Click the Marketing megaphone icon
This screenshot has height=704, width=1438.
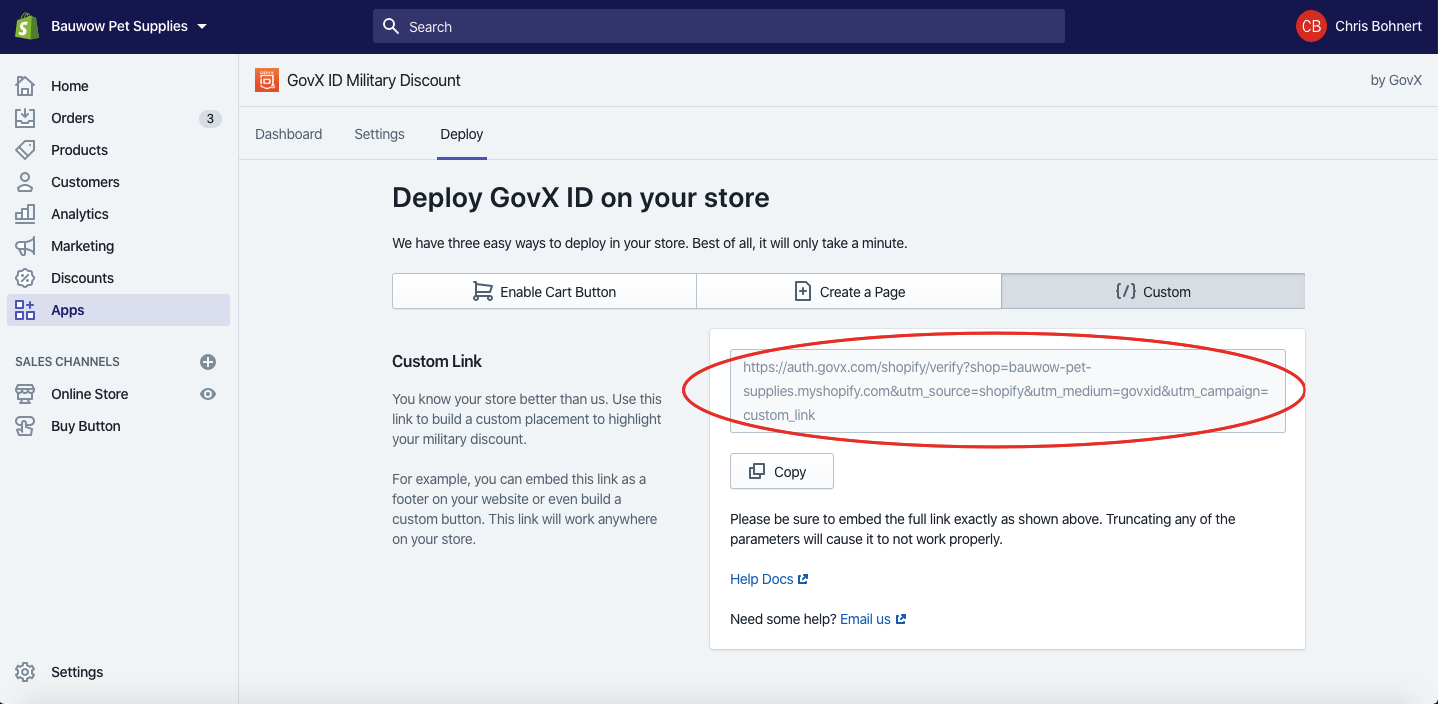click(25, 246)
